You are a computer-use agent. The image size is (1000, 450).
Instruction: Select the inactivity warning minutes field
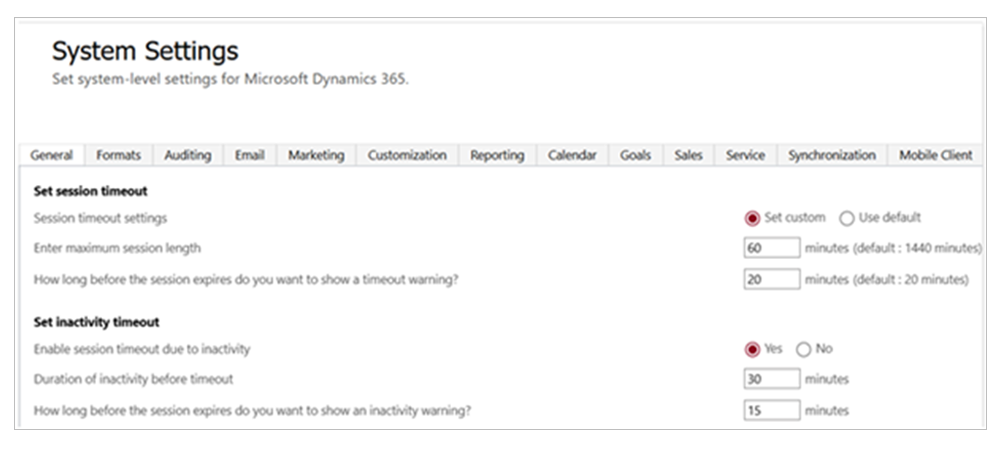[771, 410]
